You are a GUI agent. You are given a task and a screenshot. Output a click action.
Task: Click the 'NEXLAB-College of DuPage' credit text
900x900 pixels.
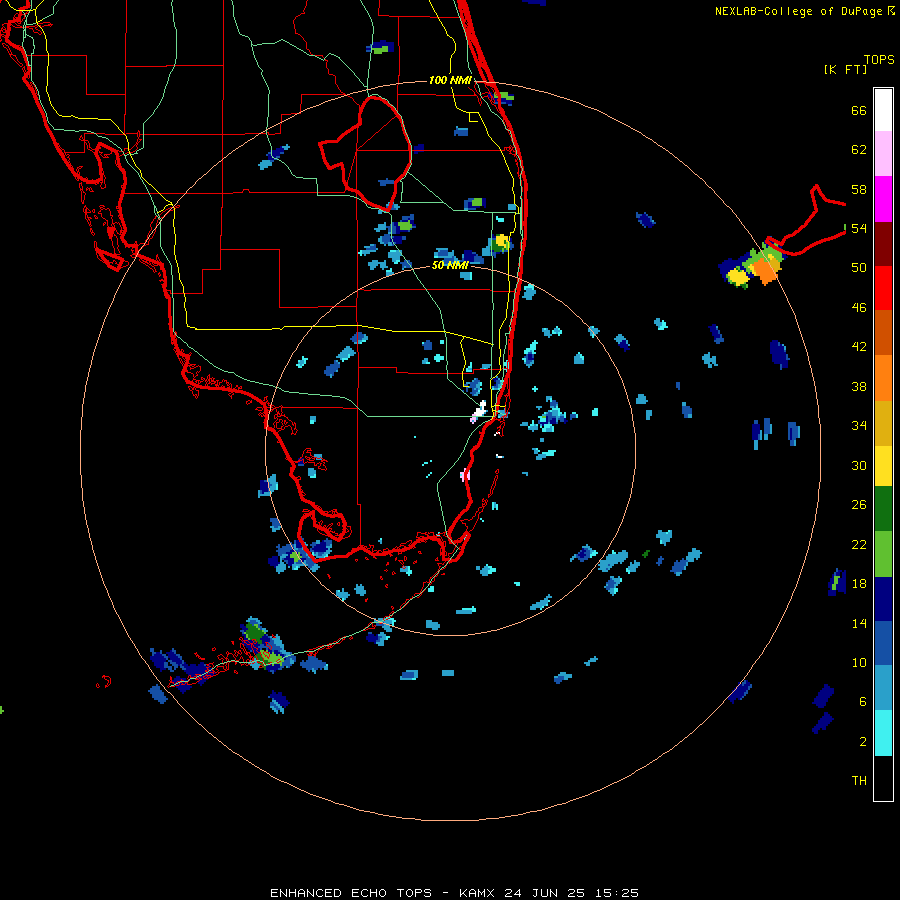coord(798,11)
